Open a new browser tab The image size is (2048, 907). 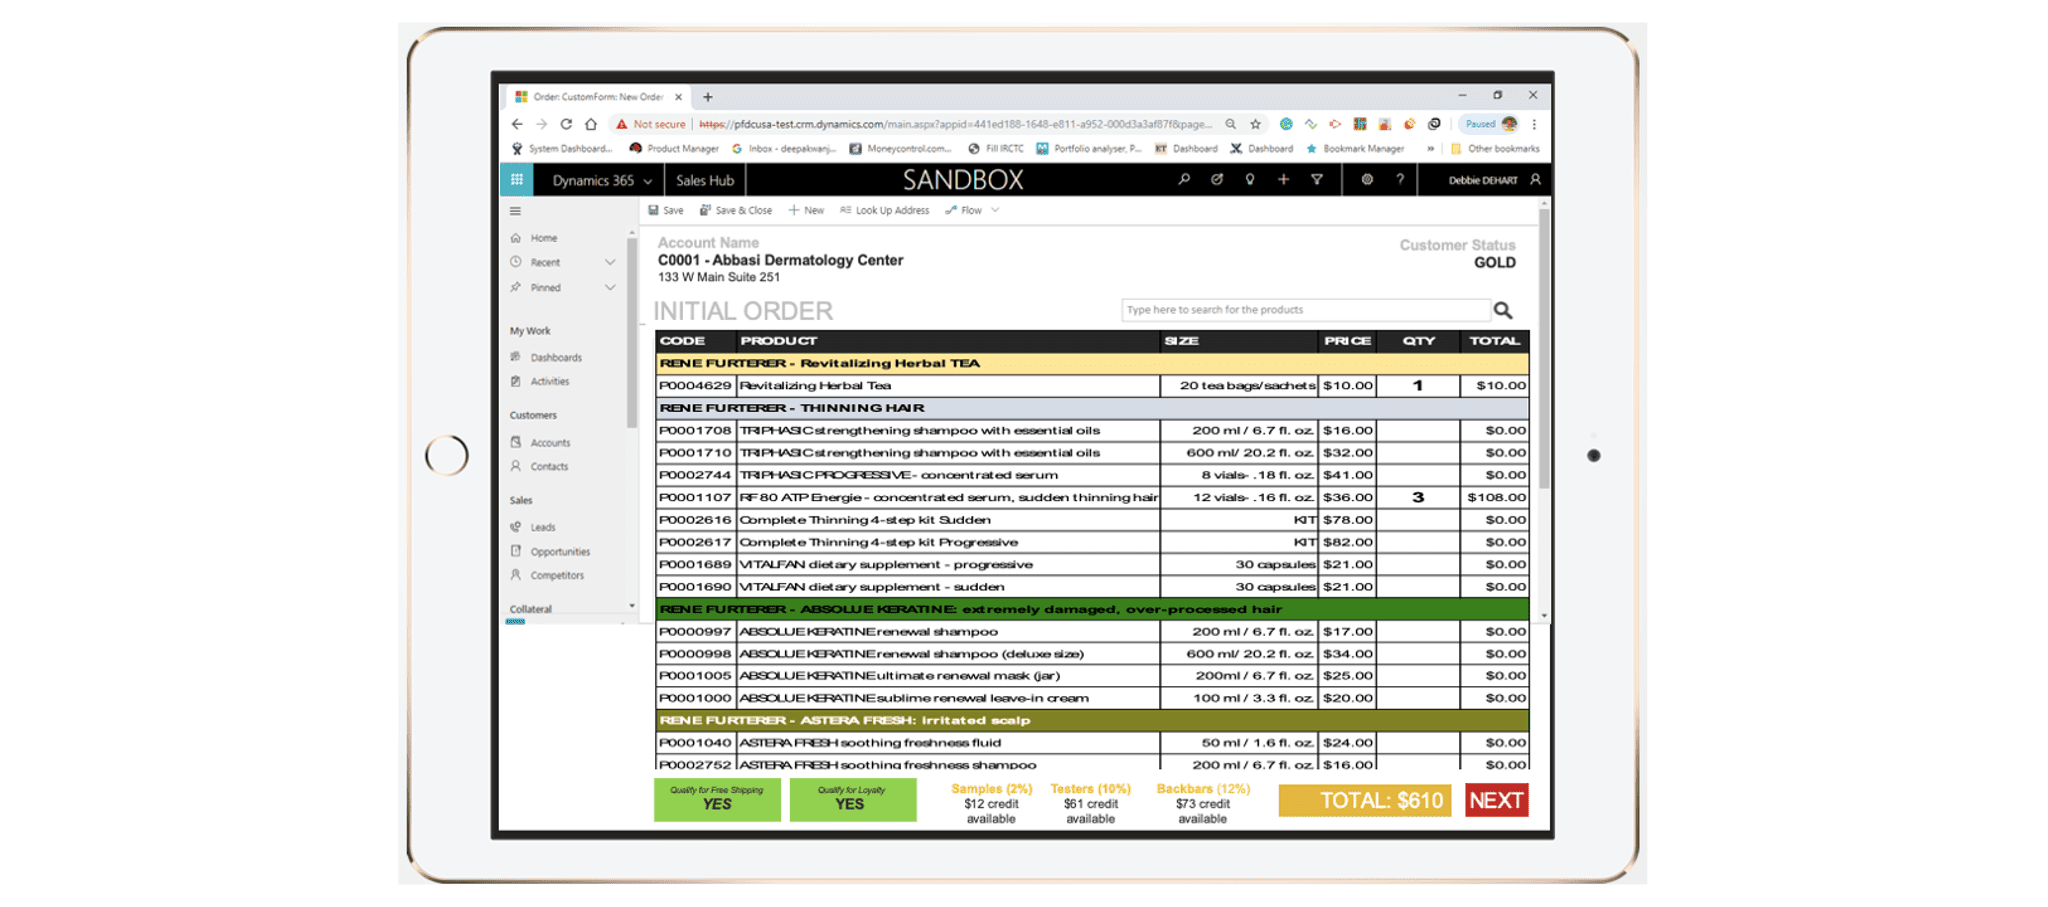[708, 97]
